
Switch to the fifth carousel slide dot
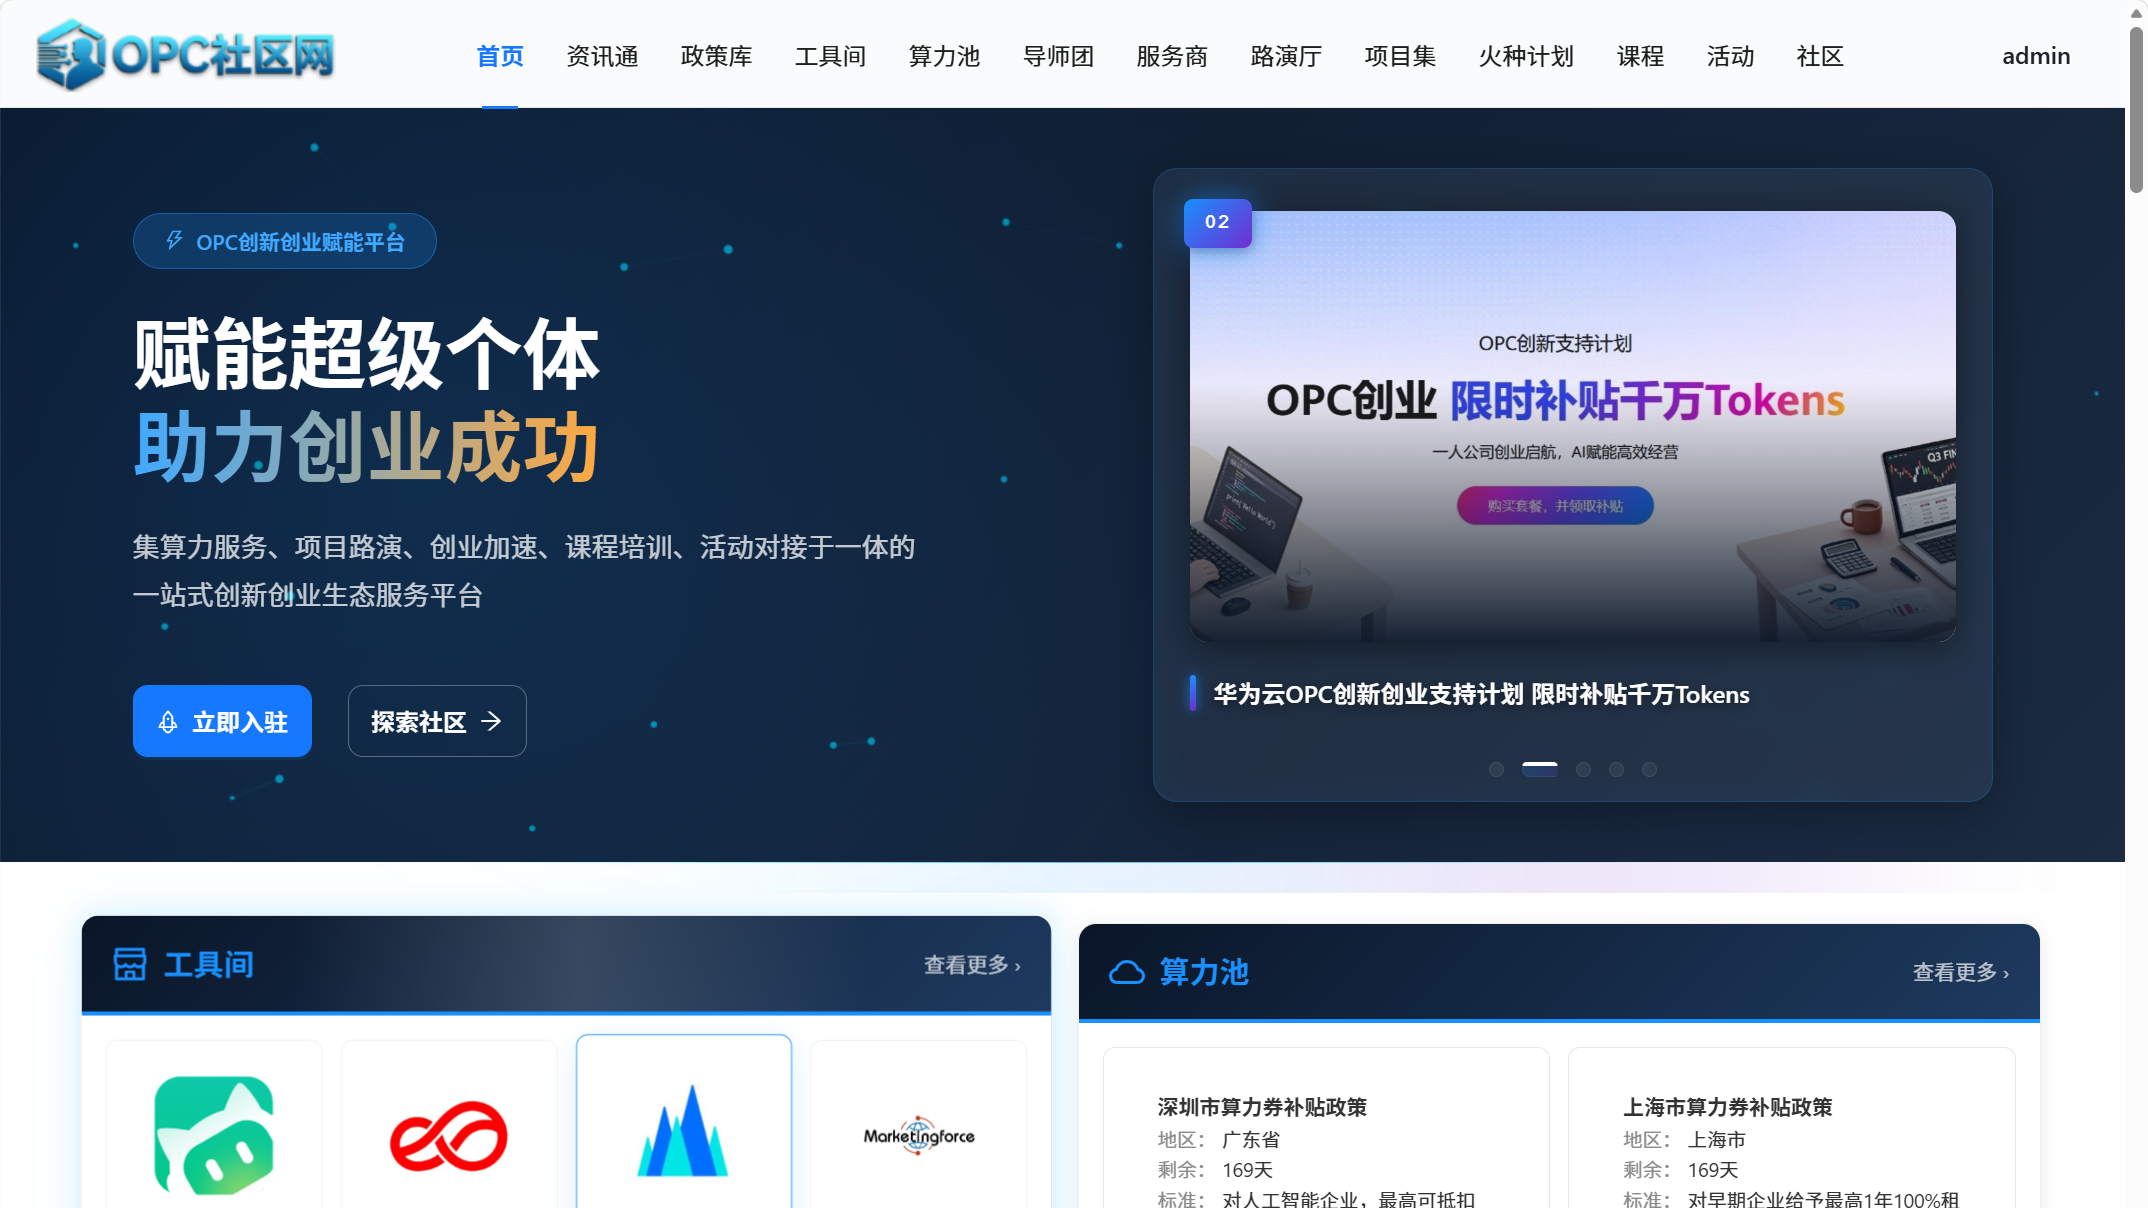[1649, 769]
